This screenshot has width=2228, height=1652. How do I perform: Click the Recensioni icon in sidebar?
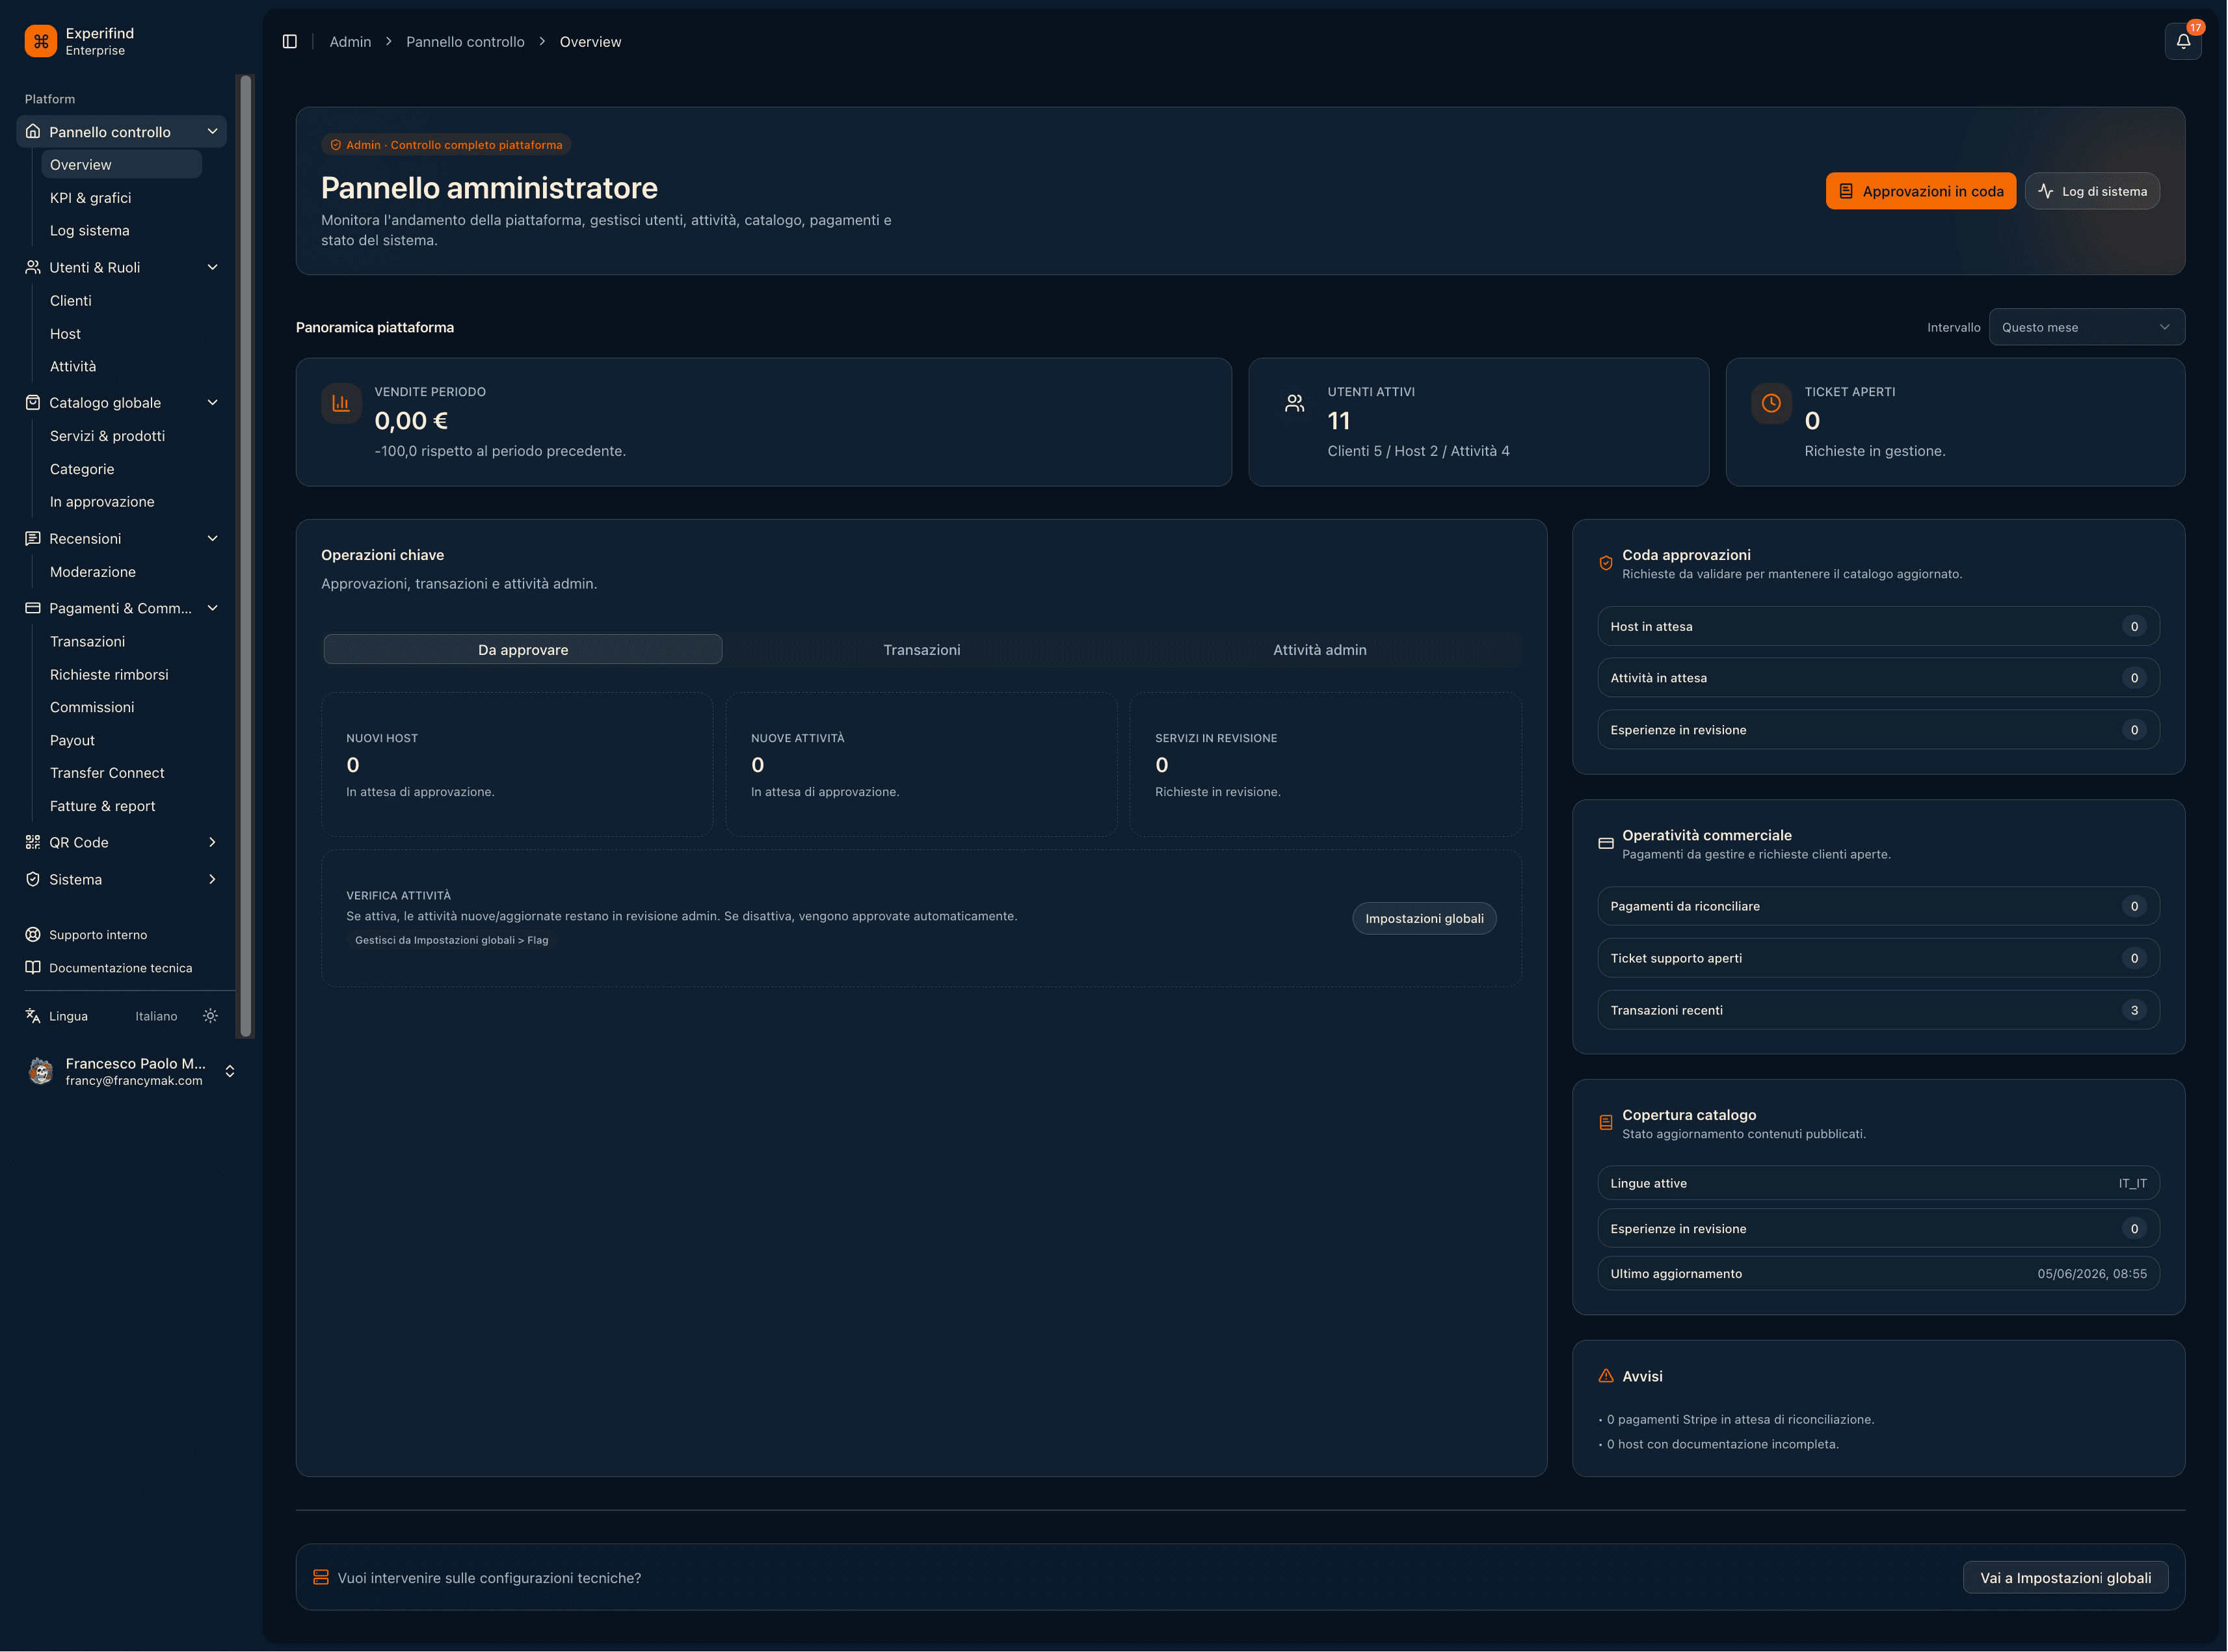click(33, 538)
